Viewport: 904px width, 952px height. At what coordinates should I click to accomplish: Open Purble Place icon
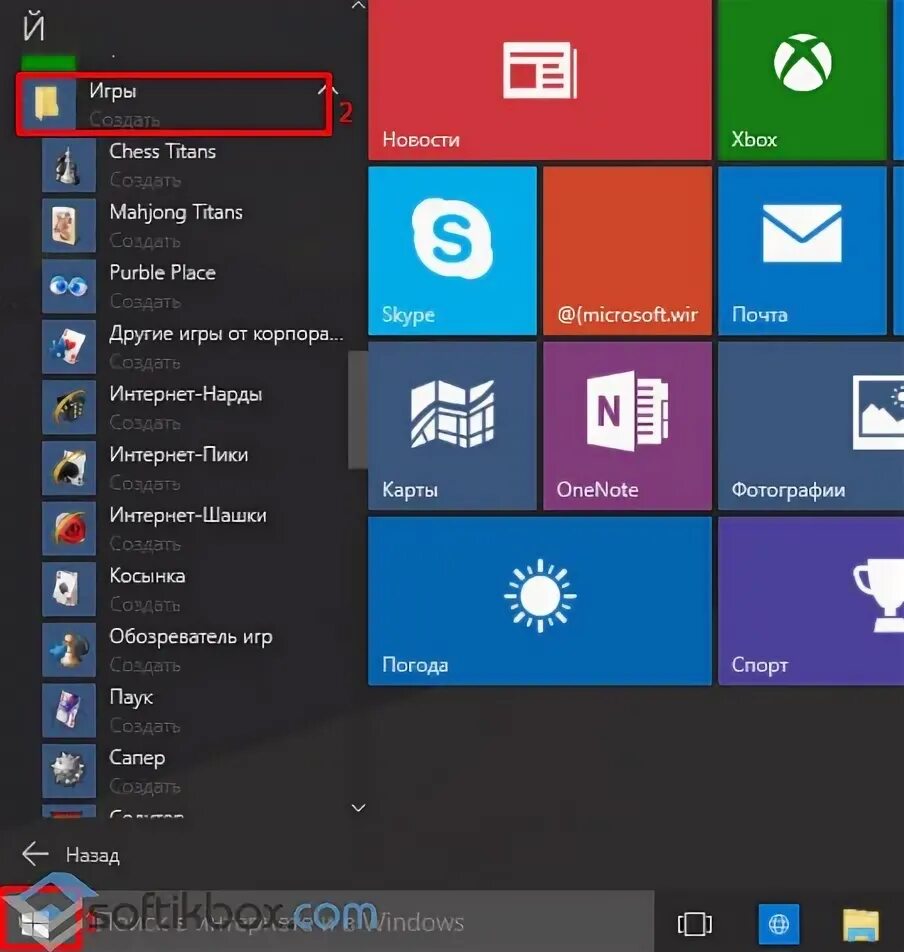[x=69, y=287]
